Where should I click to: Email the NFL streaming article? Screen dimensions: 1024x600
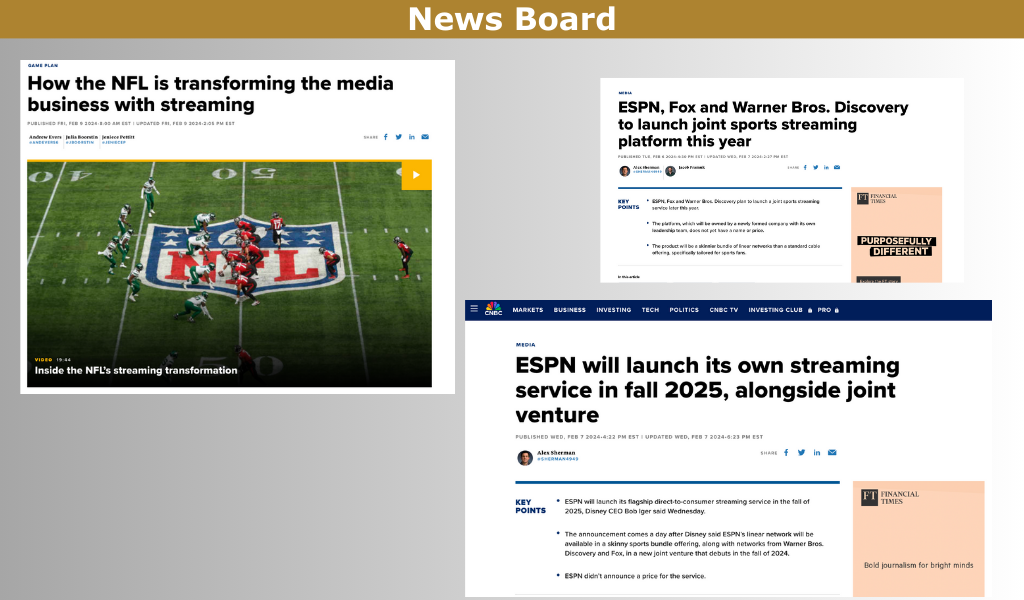(x=425, y=137)
